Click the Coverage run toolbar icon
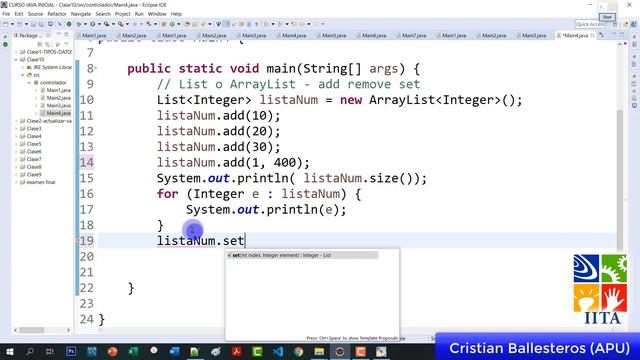Screen dimensions: 640x360 107,24
